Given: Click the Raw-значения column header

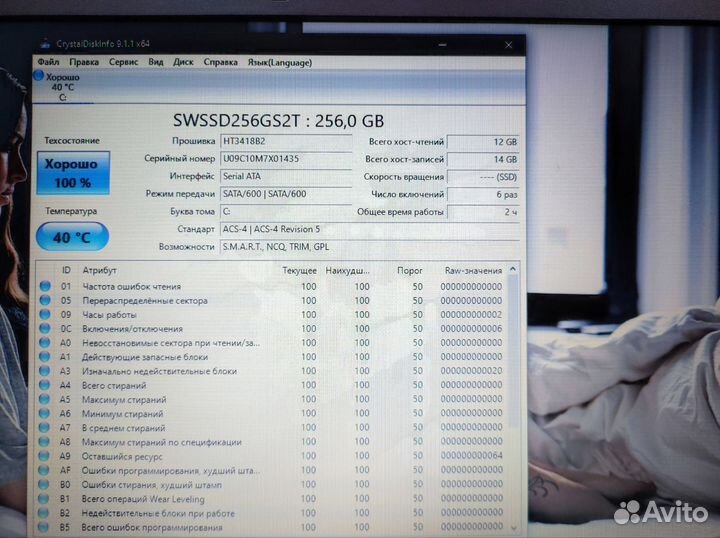Looking at the screenshot, I should click(x=473, y=271).
